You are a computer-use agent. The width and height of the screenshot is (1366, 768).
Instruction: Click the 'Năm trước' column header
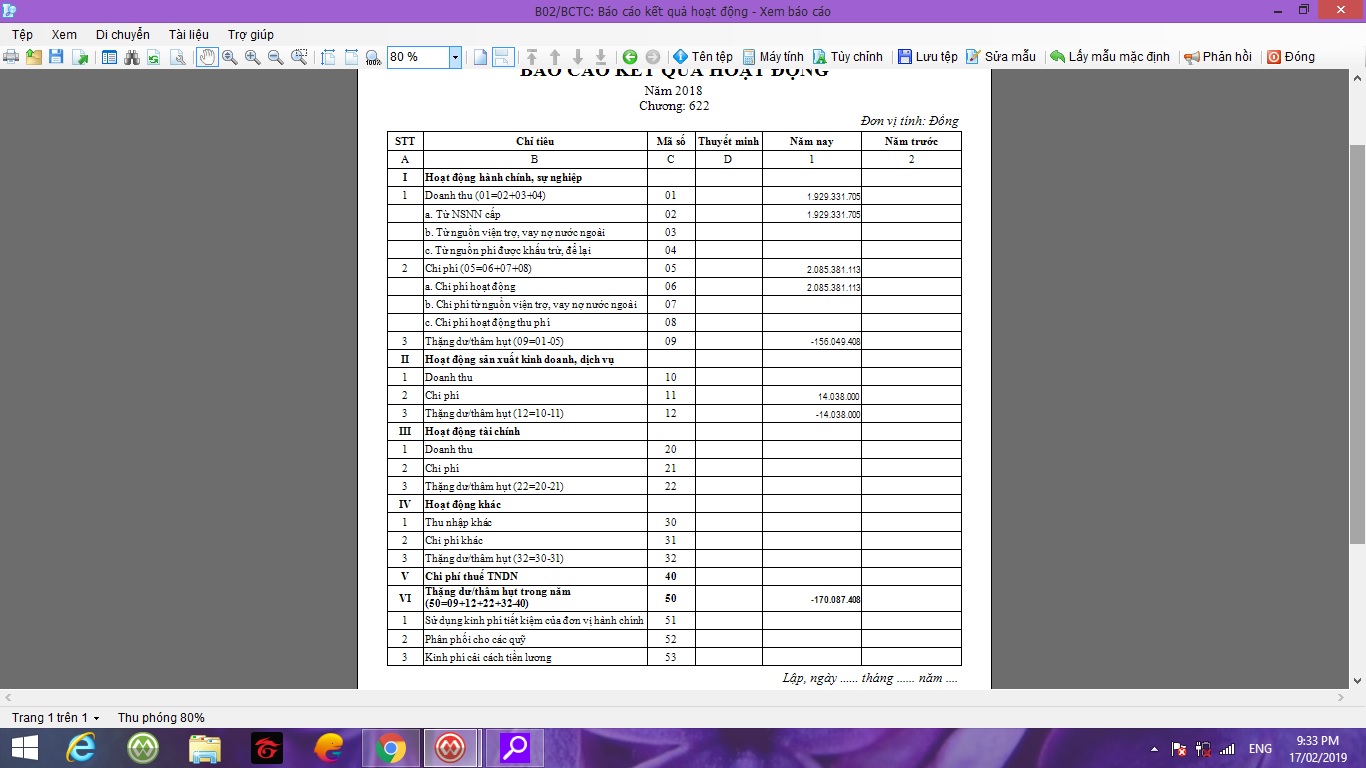911,141
